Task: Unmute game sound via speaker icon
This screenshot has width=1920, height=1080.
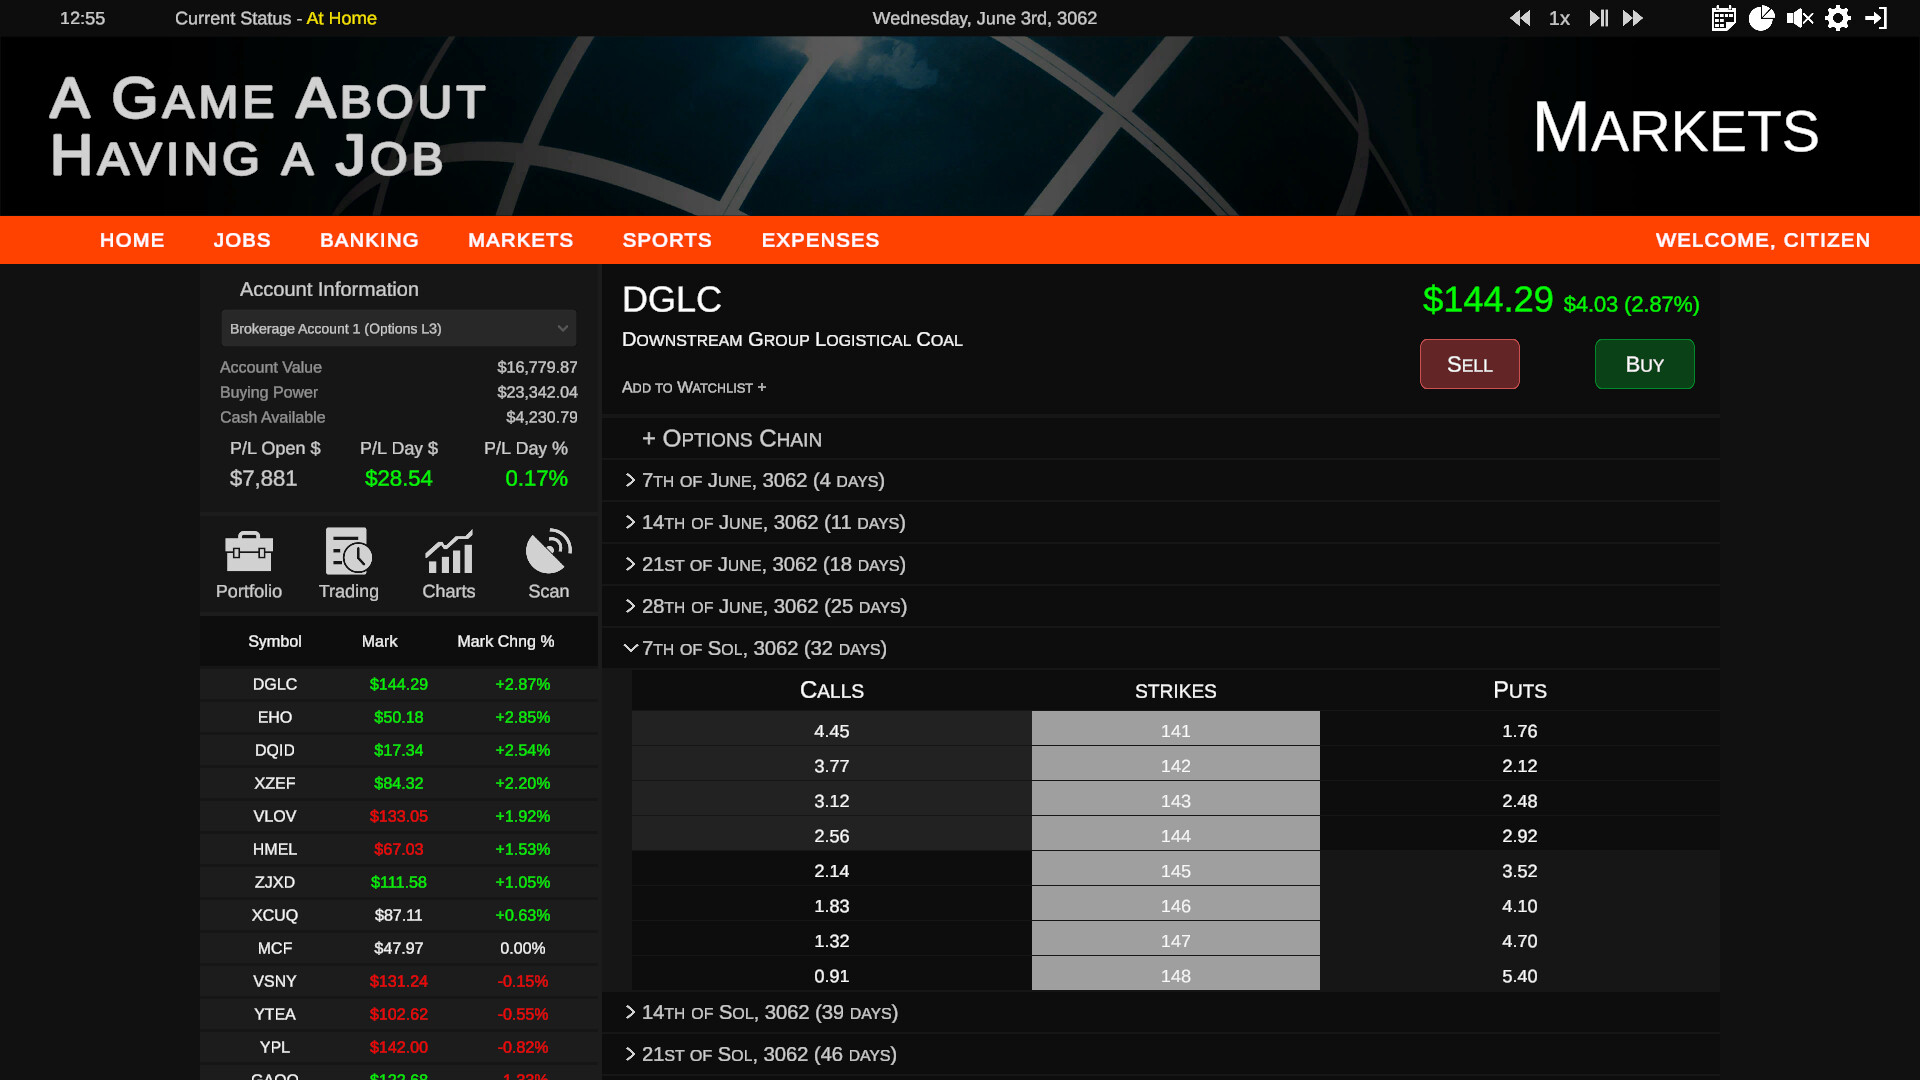Action: pyautogui.click(x=1800, y=18)
